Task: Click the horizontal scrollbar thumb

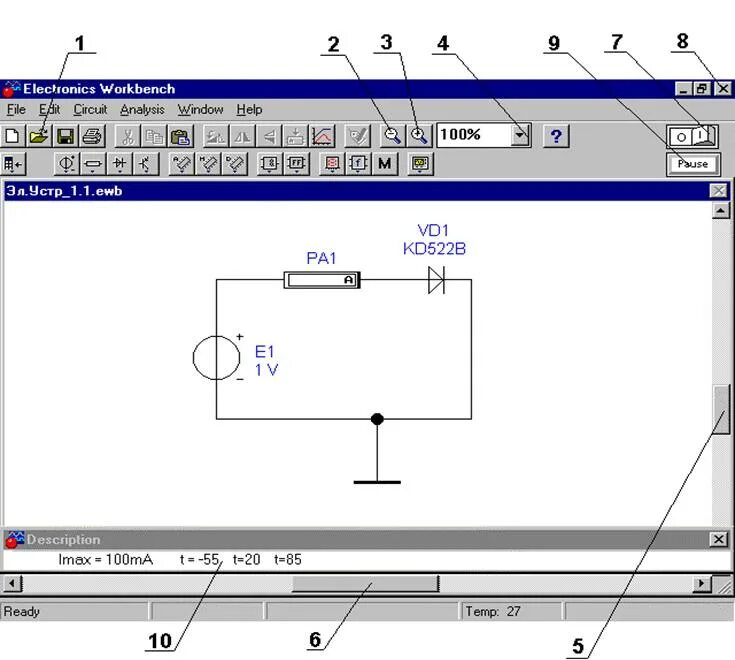Action: tap(365, 584)
